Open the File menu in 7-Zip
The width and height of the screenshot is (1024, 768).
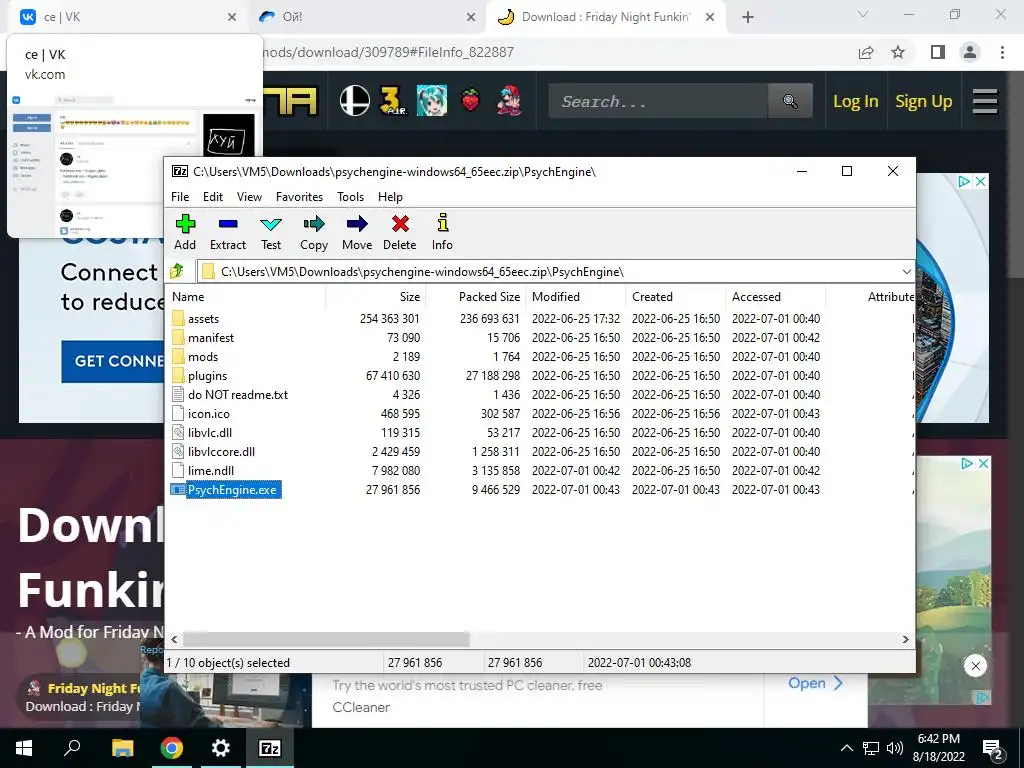pos(180,197)
